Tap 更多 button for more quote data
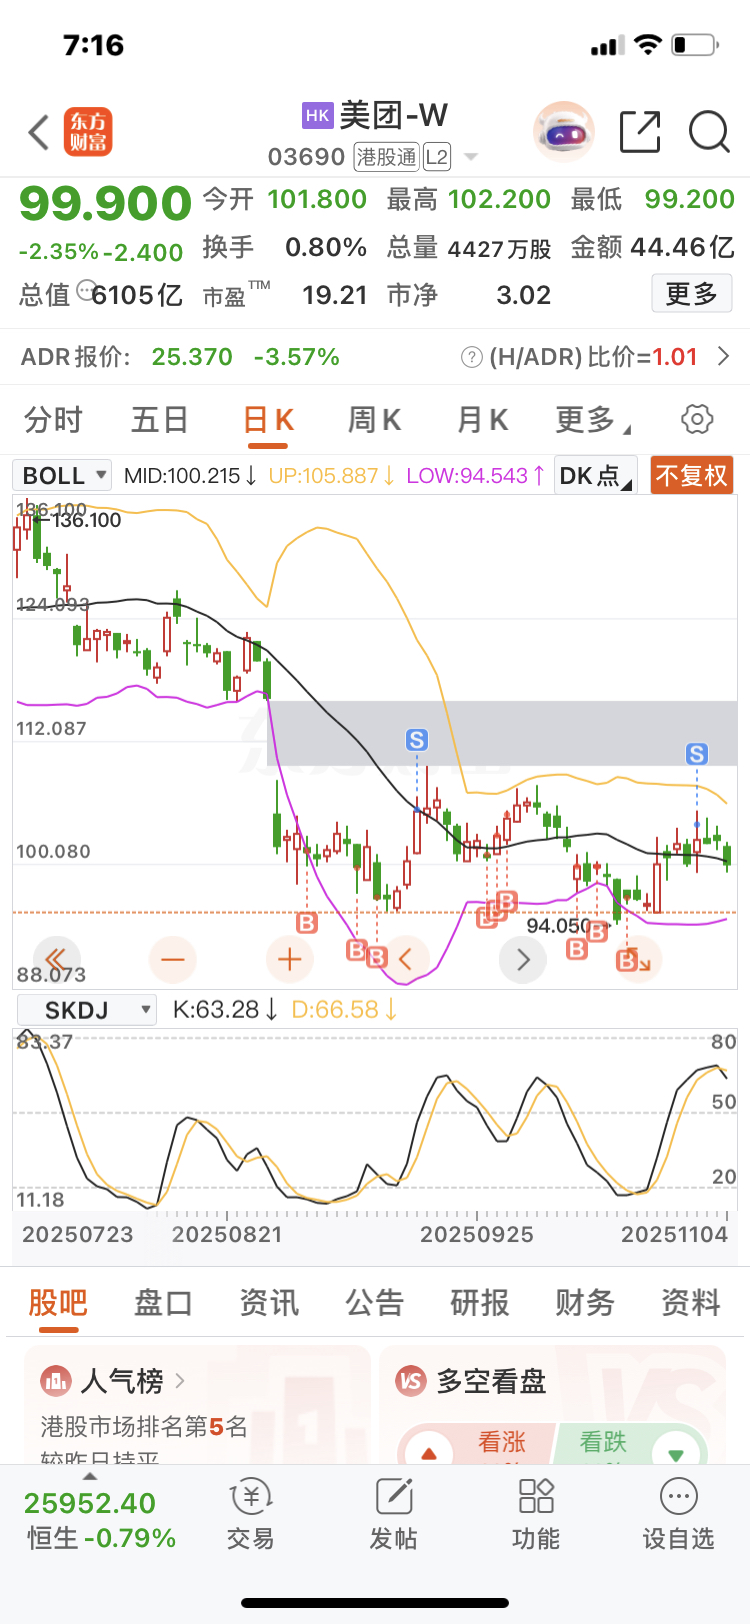The image size is (750, 1624). click(x=692, y=294)
